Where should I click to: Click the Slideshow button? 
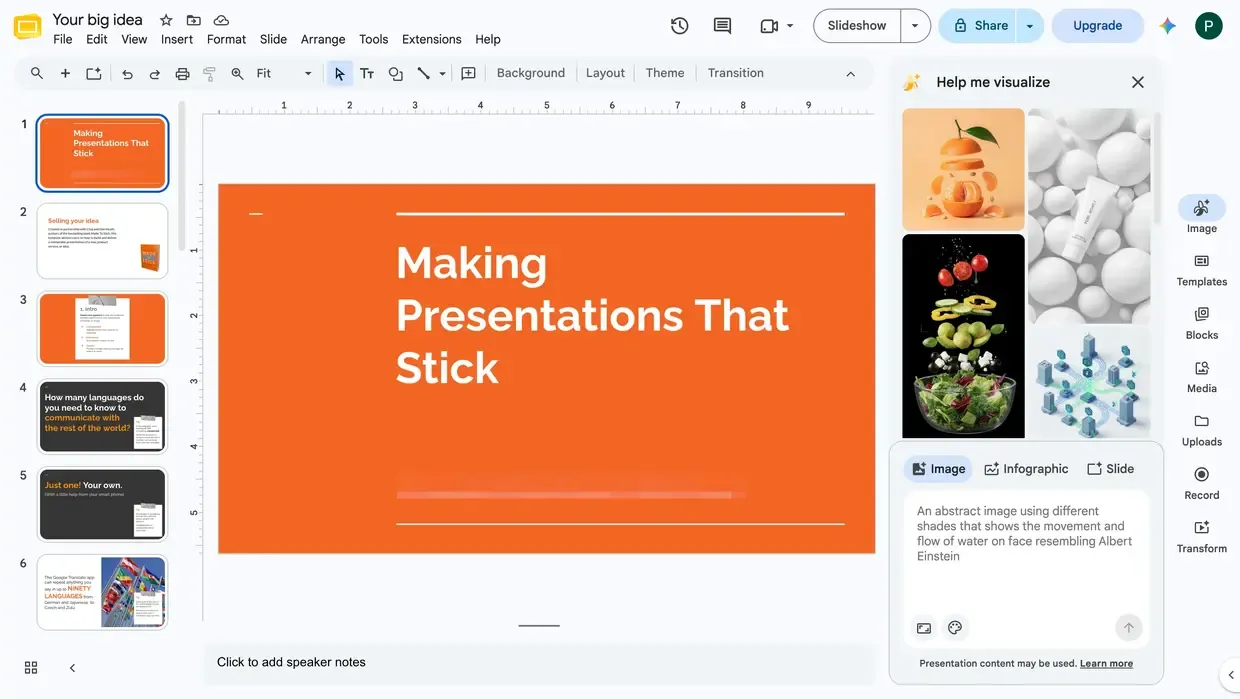pyautogui.click(x=857, y=26)
